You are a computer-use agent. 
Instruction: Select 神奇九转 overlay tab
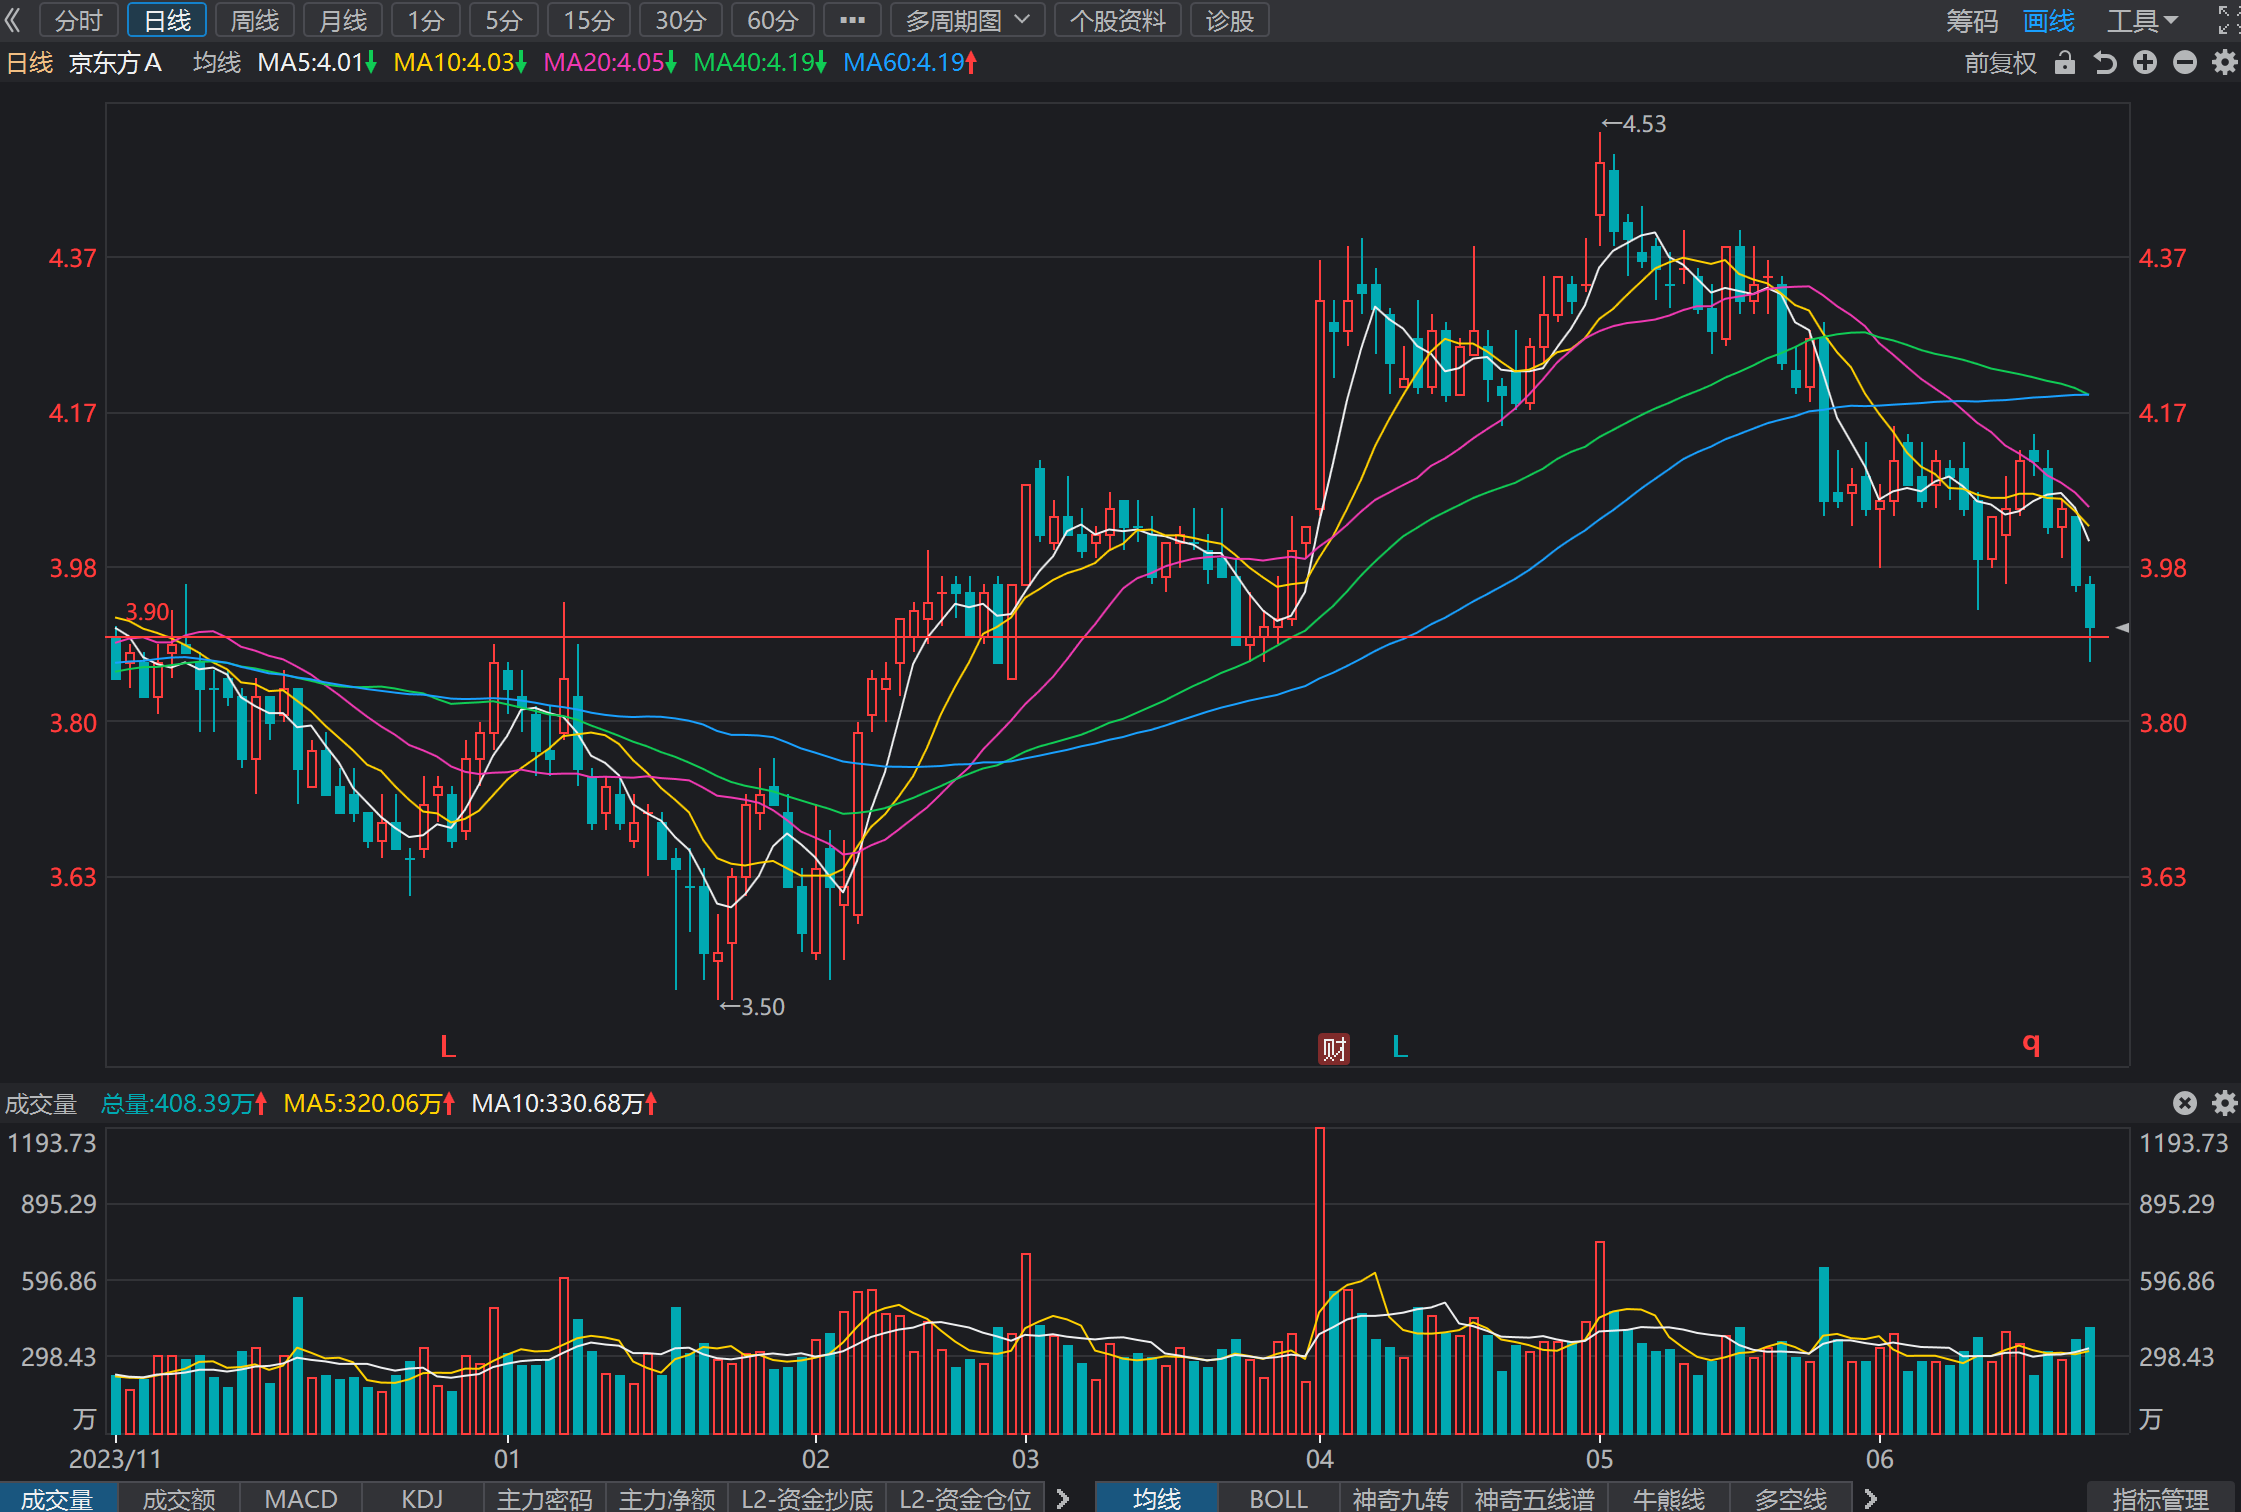point(1400,1498)
